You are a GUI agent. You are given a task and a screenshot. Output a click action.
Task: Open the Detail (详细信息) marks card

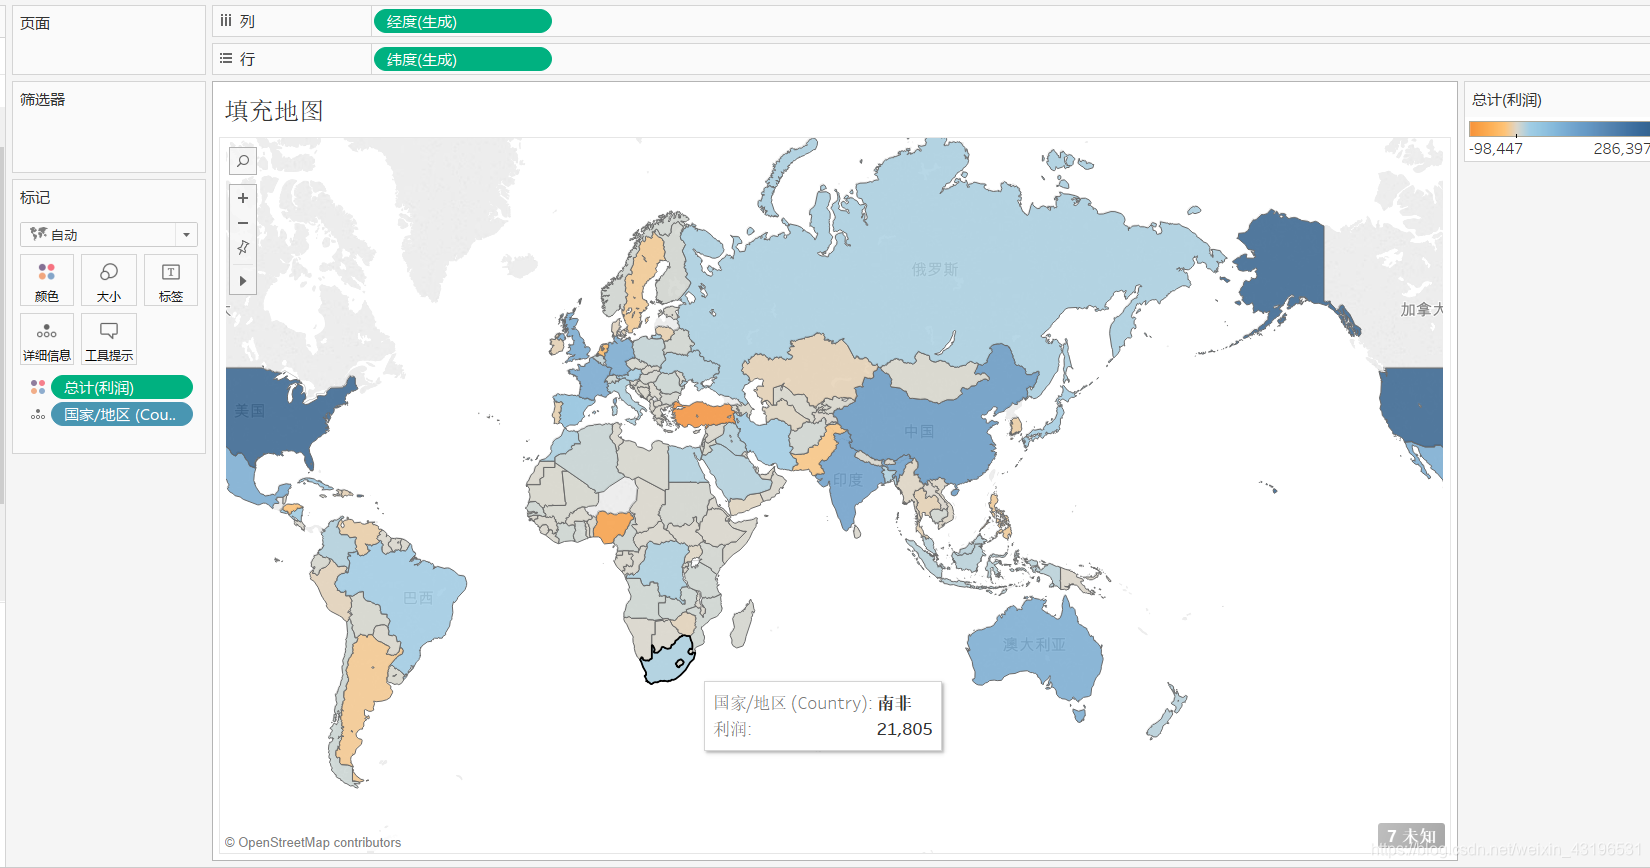click(x=47, y=340)
